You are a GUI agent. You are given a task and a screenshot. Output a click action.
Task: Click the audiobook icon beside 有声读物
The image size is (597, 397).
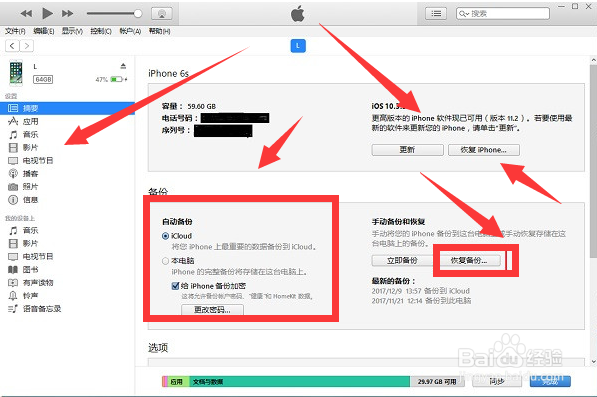pos(13,282)
